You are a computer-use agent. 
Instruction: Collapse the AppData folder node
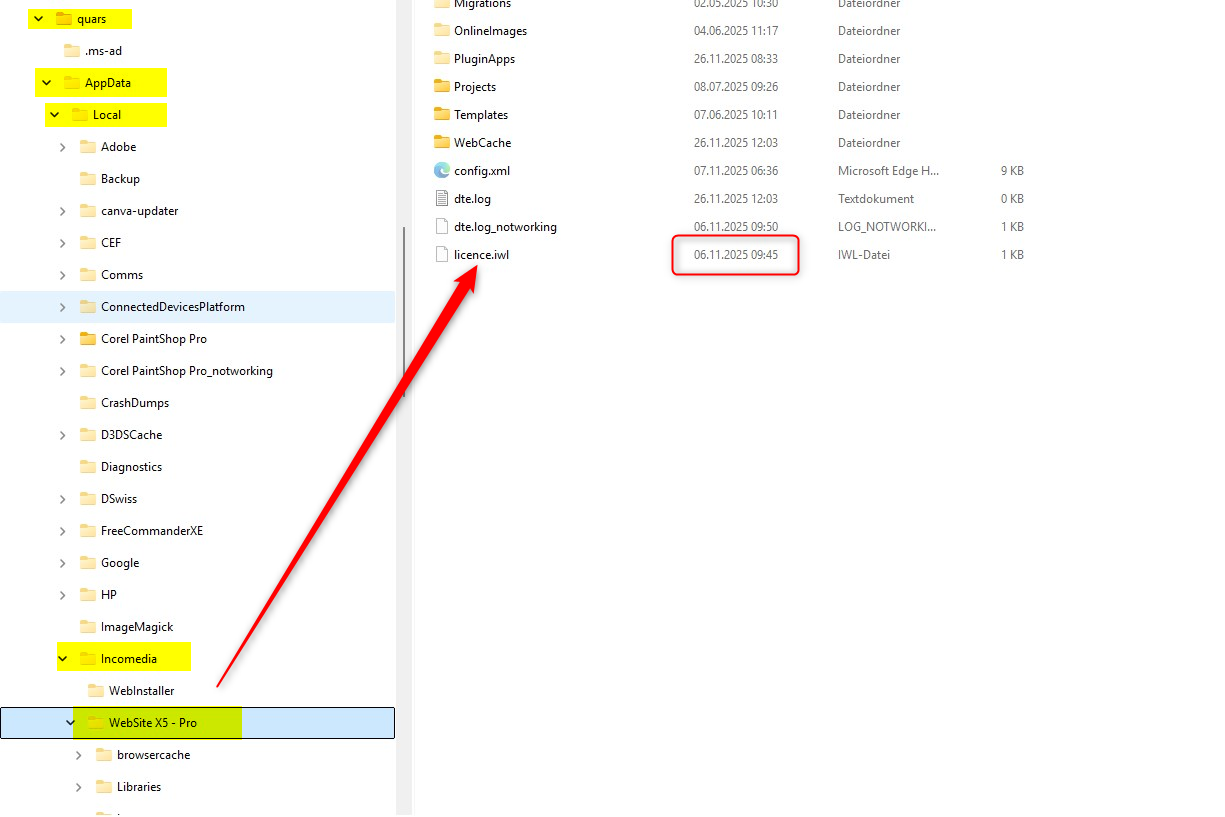click(46, 83)
